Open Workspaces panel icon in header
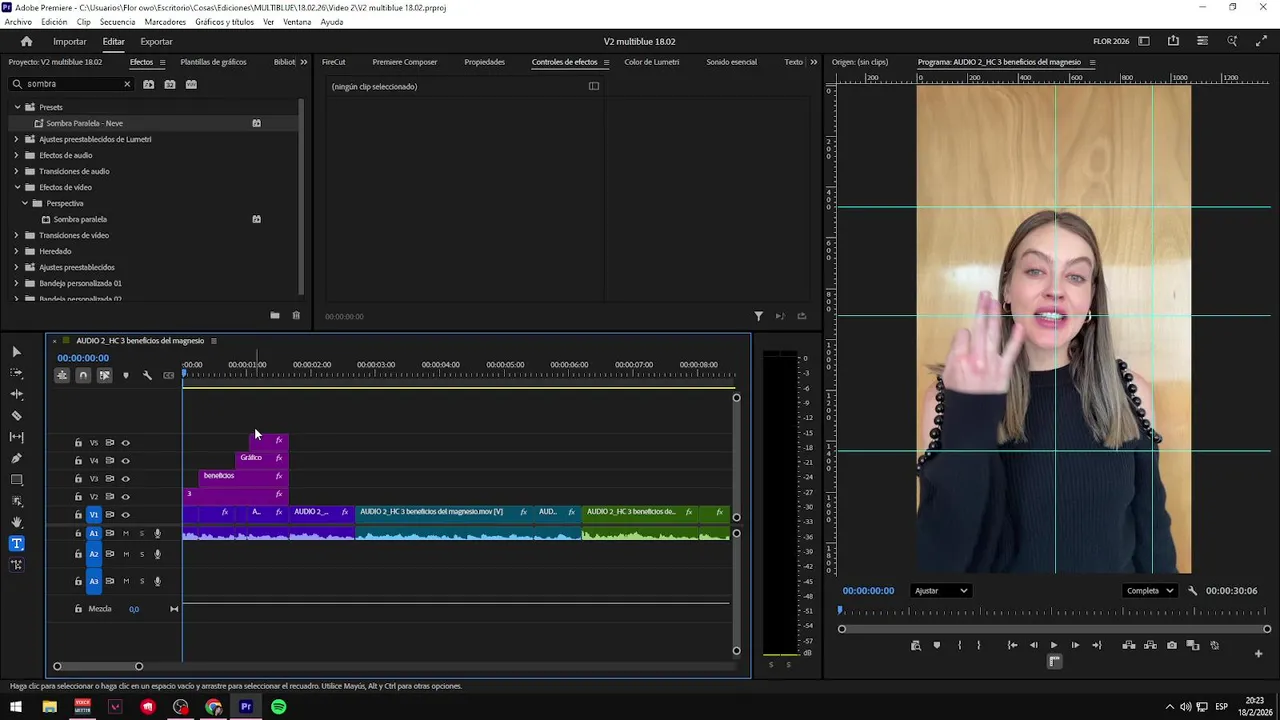The height and width of the screenshot is (720, 1280). 1144,41
